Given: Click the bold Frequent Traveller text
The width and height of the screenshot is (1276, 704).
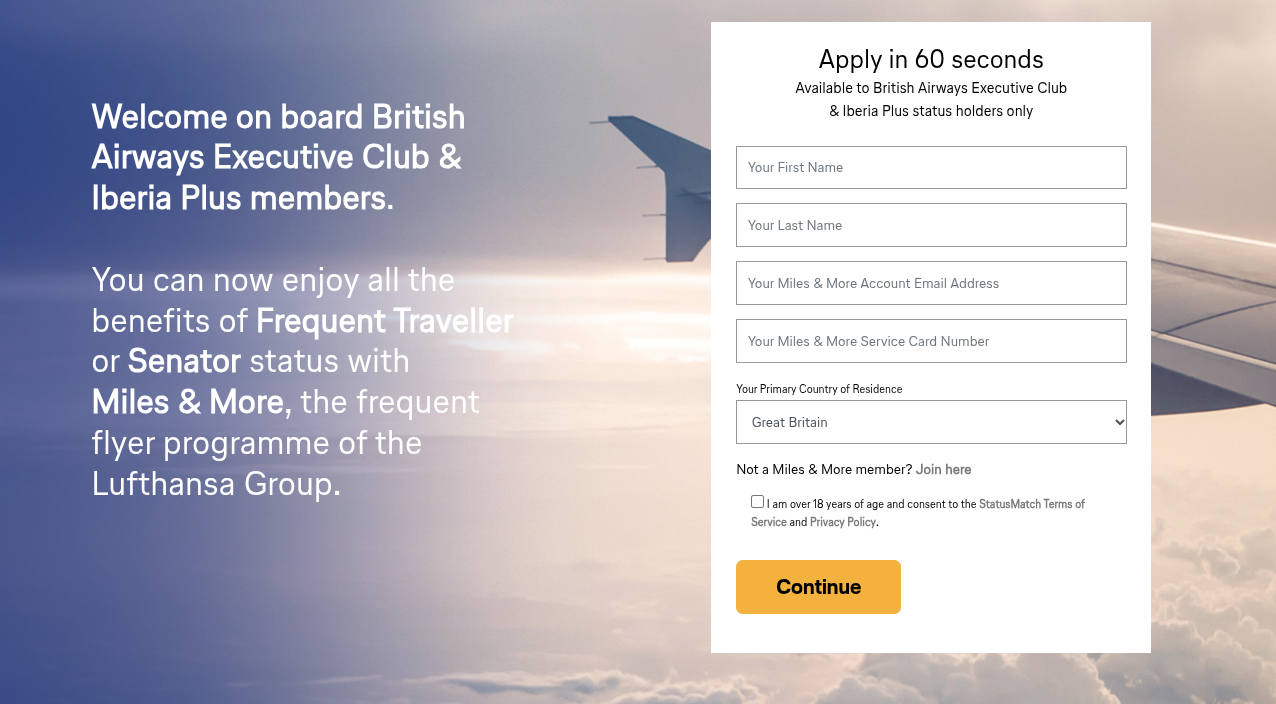Looking at the screenshot, I should click(384, 321).
